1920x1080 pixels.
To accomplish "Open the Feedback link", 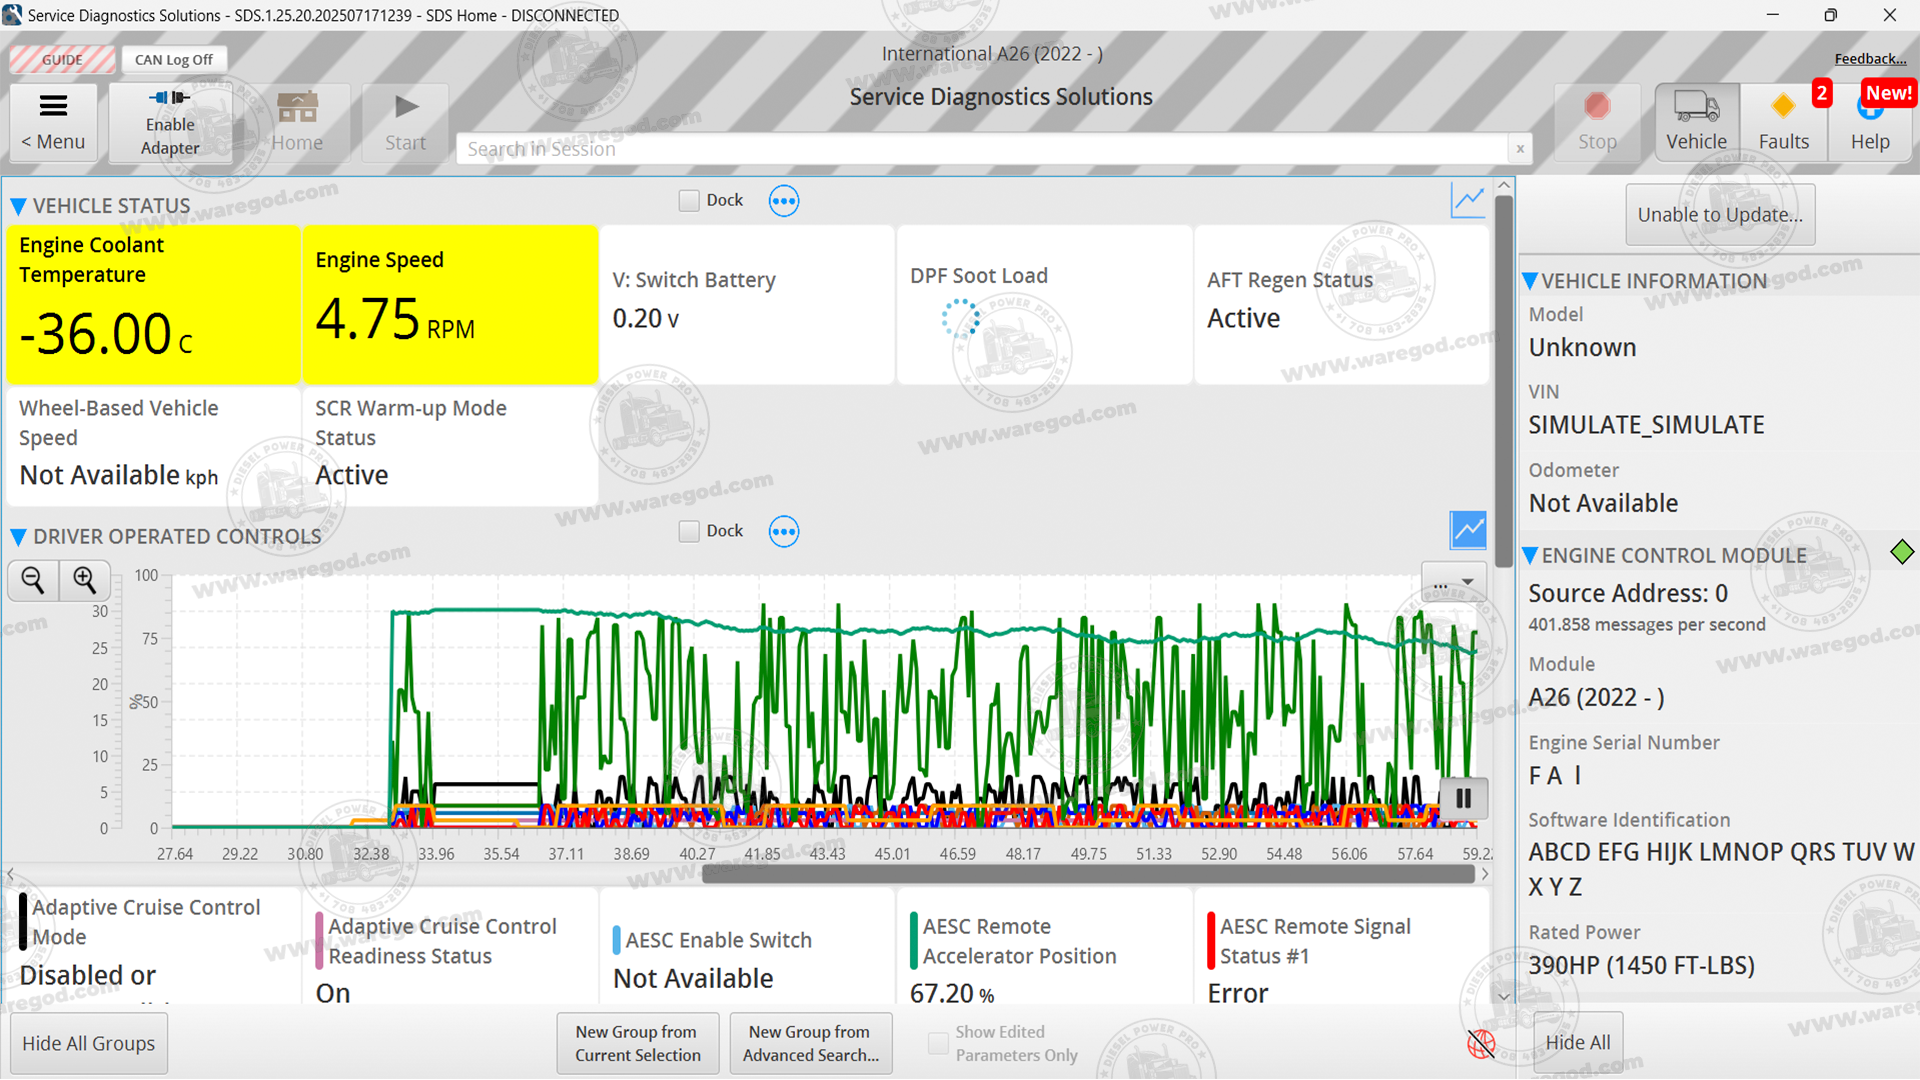I will (x=1869, y=59).
